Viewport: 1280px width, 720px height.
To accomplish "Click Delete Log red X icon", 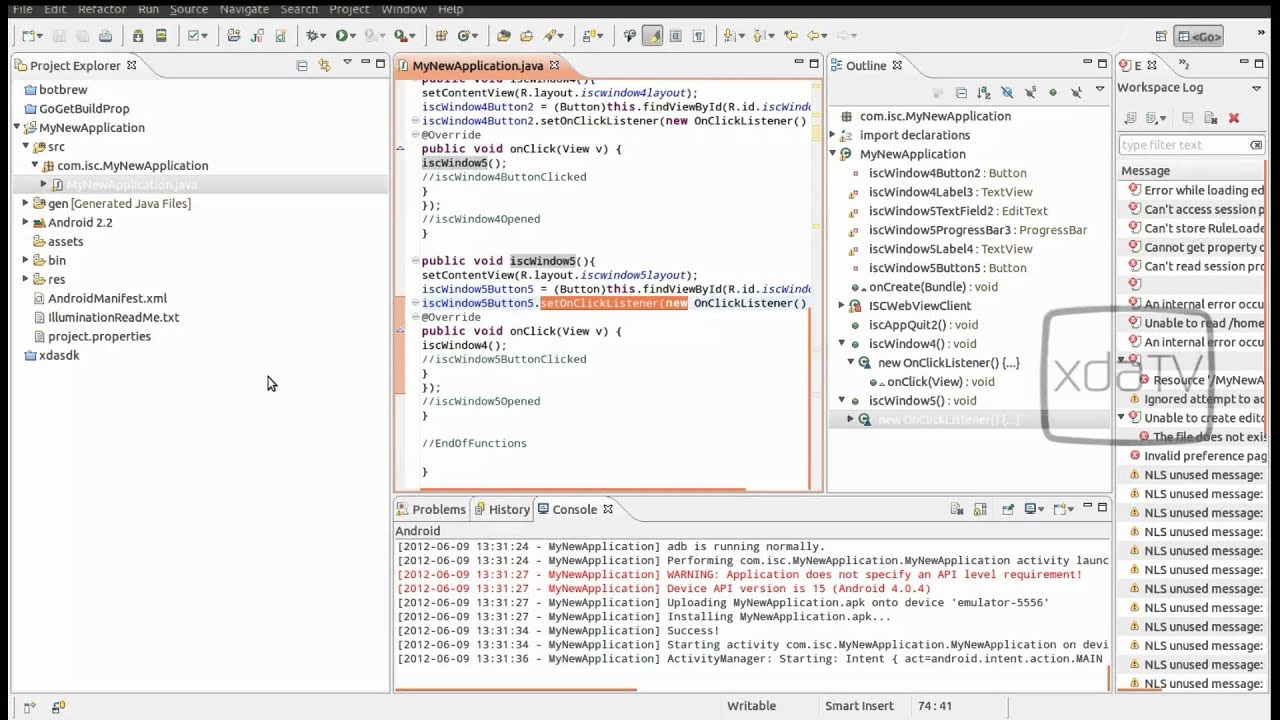I will tap(1233, 118).
